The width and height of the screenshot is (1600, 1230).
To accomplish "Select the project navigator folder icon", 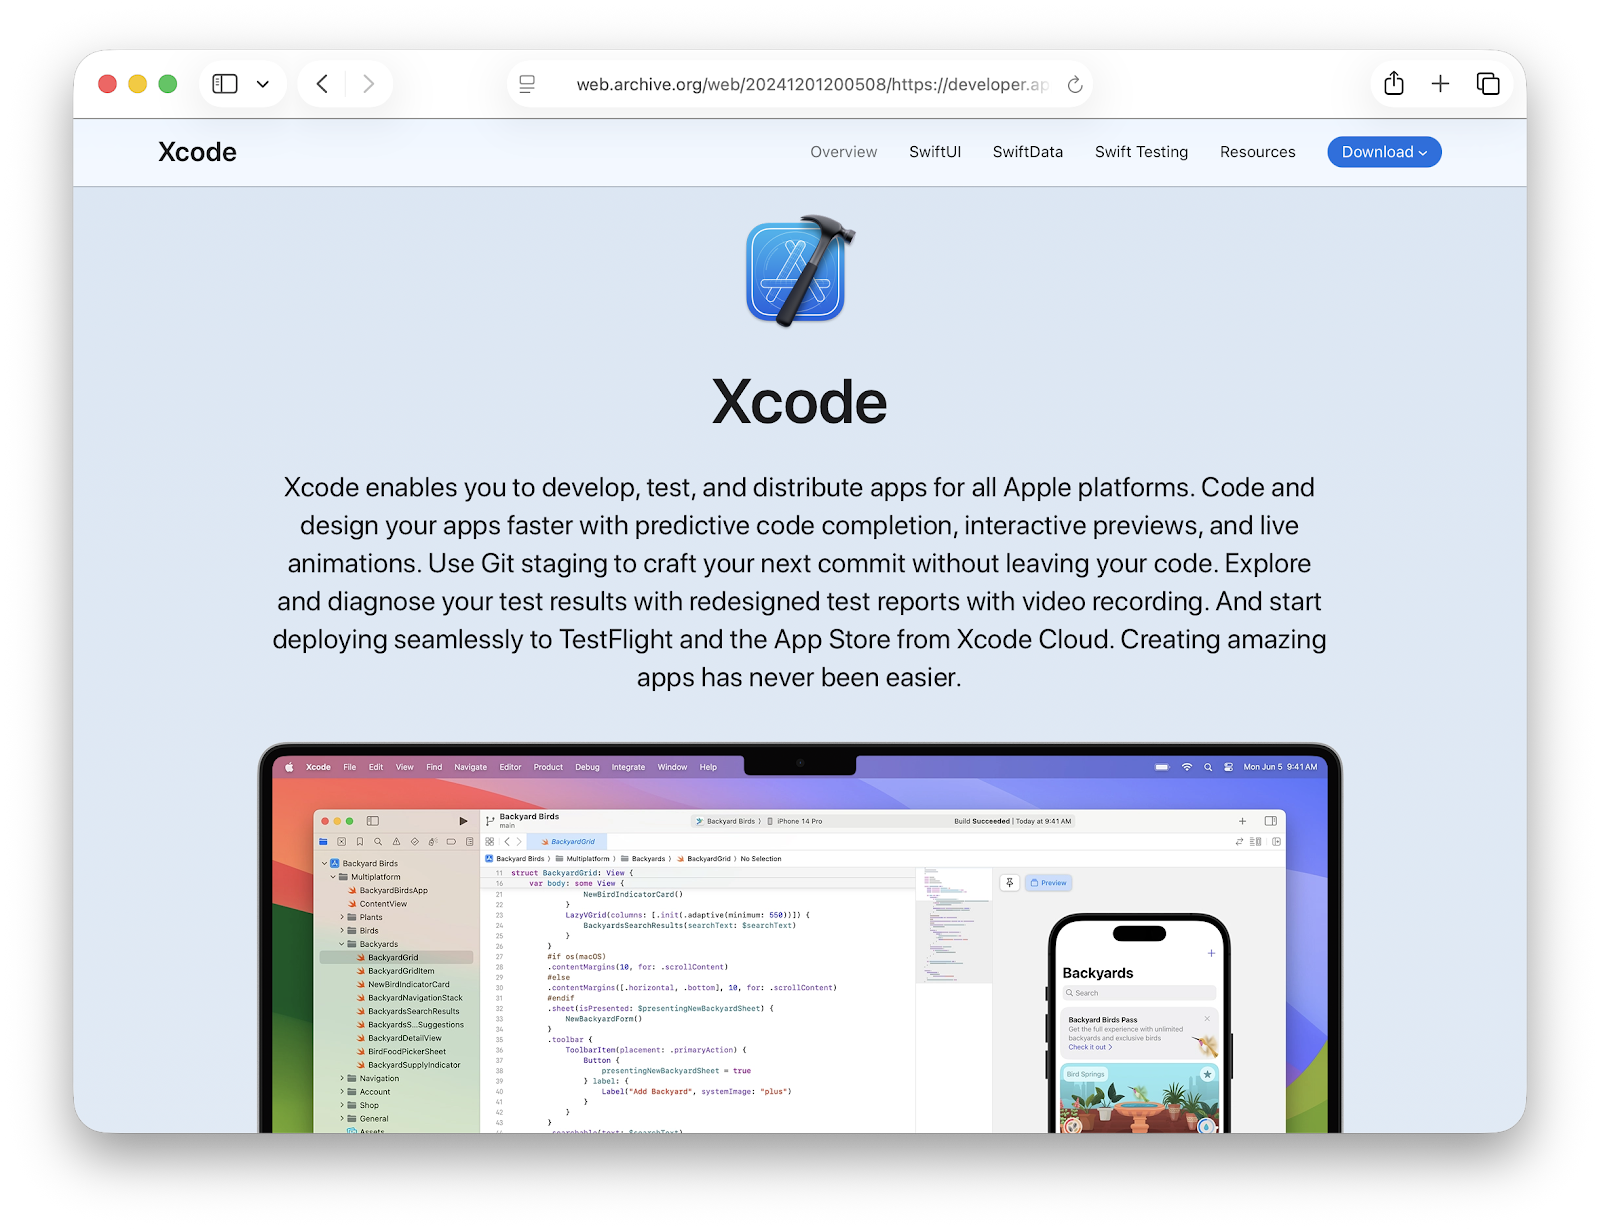I will point(323,842).
